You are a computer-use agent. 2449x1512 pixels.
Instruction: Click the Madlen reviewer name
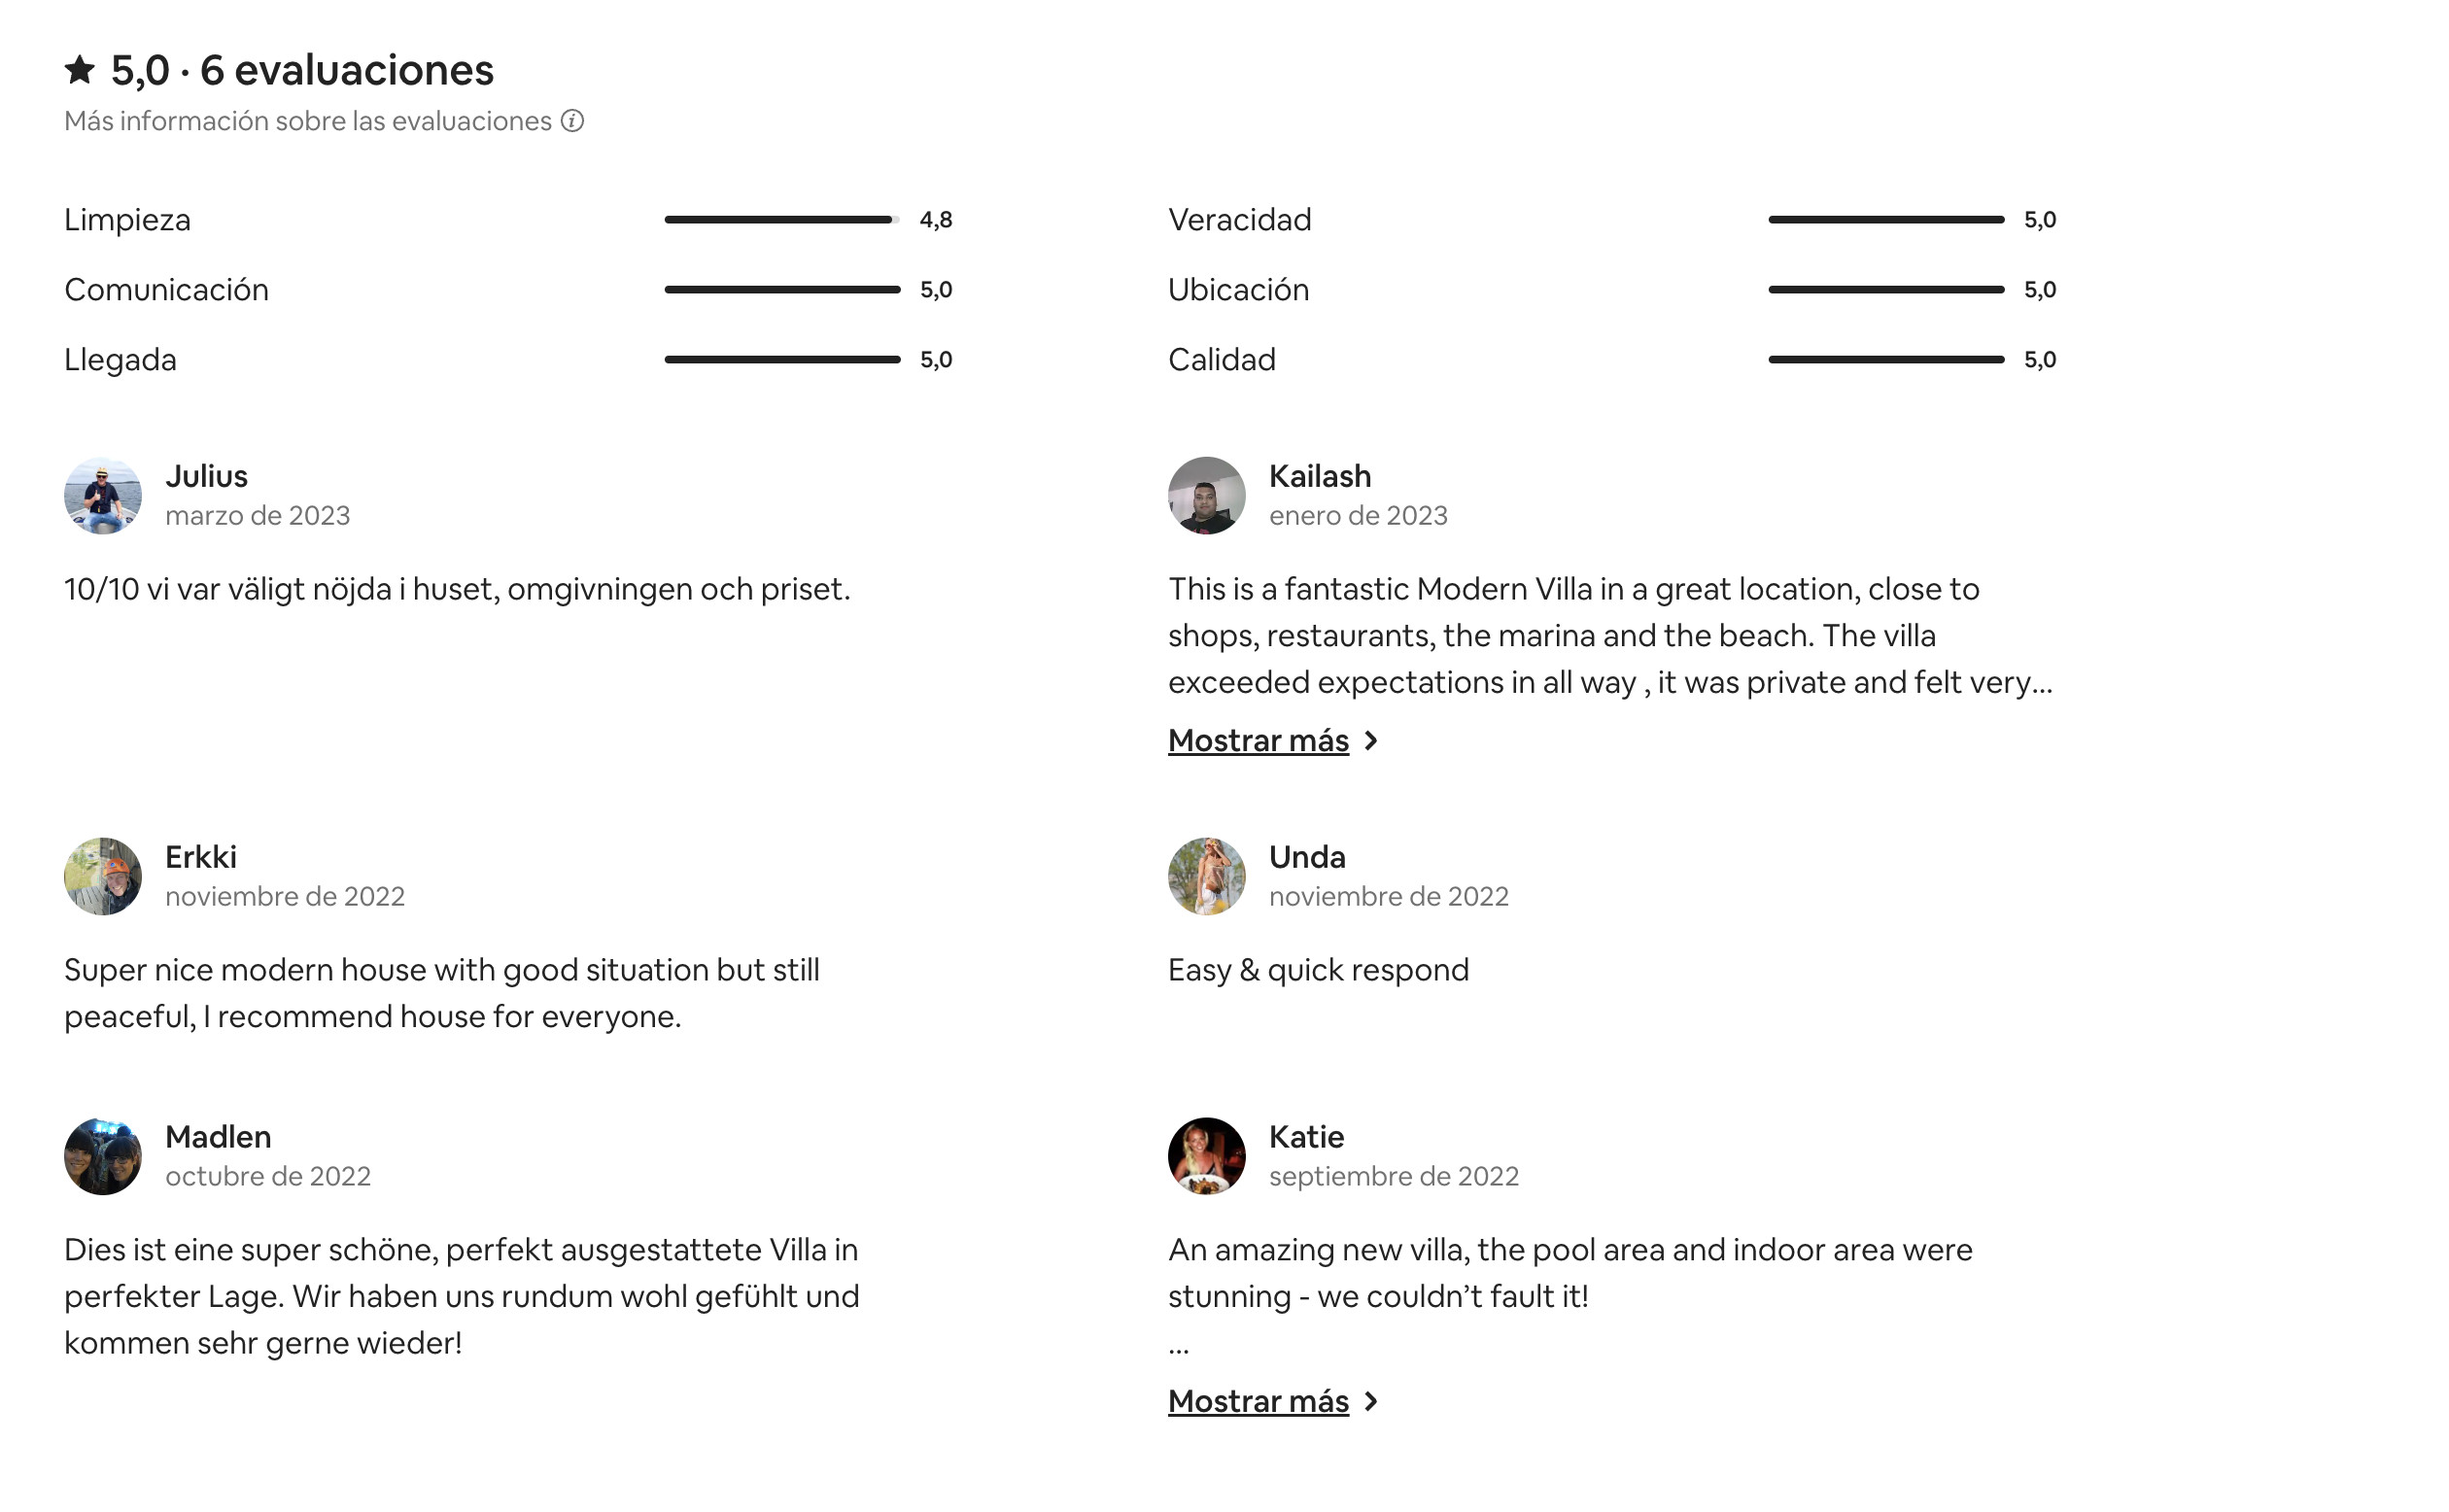pyautogui.click(x=218, y=1137)
